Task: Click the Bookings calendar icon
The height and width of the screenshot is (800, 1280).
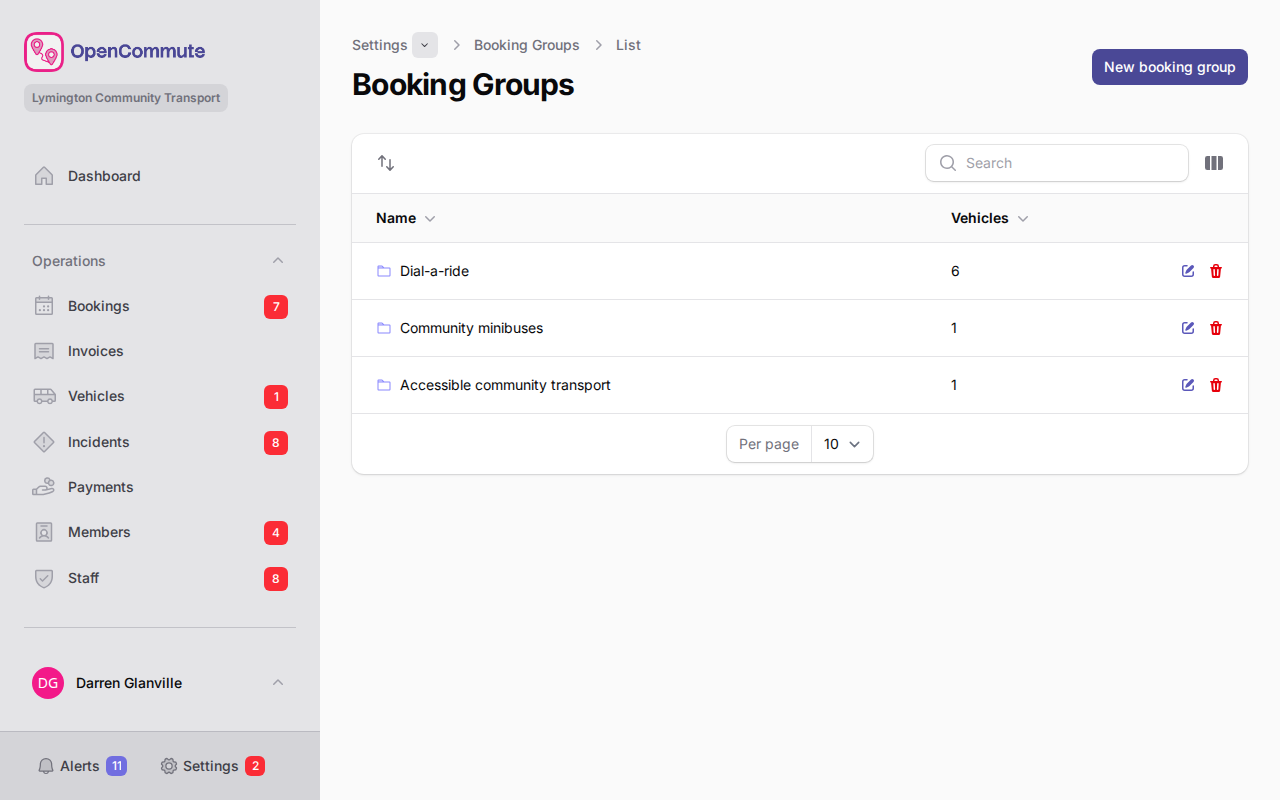Action: coord(44,306)
